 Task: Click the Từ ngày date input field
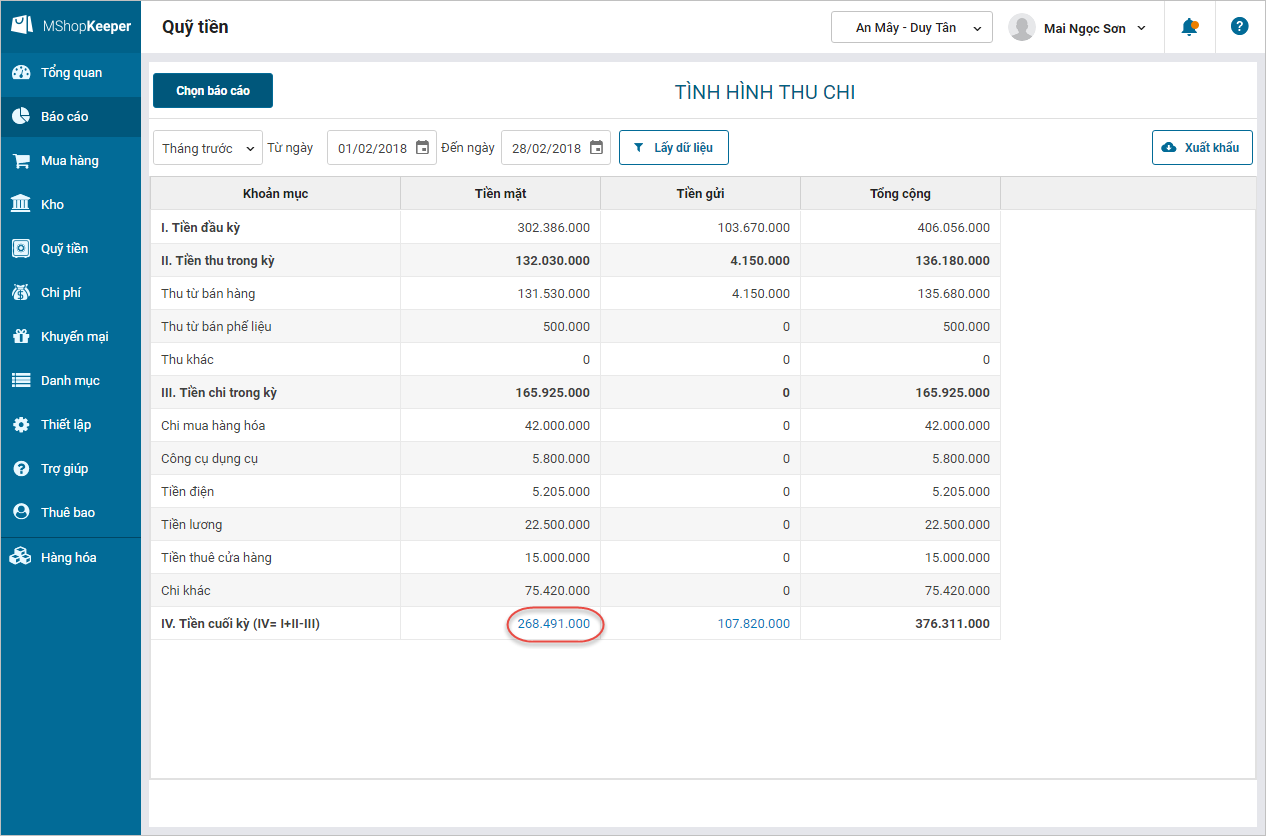tap(372, 148)
